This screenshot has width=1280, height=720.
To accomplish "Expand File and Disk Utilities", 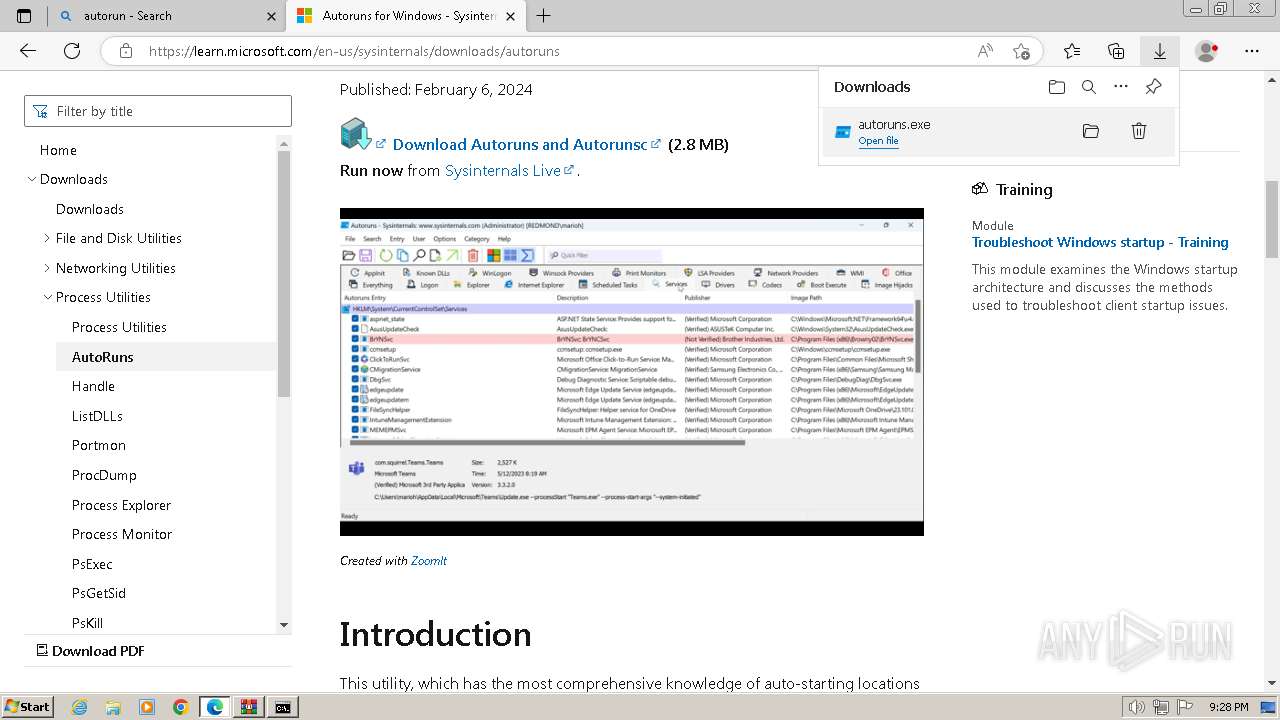I will [x=47, y=238].
